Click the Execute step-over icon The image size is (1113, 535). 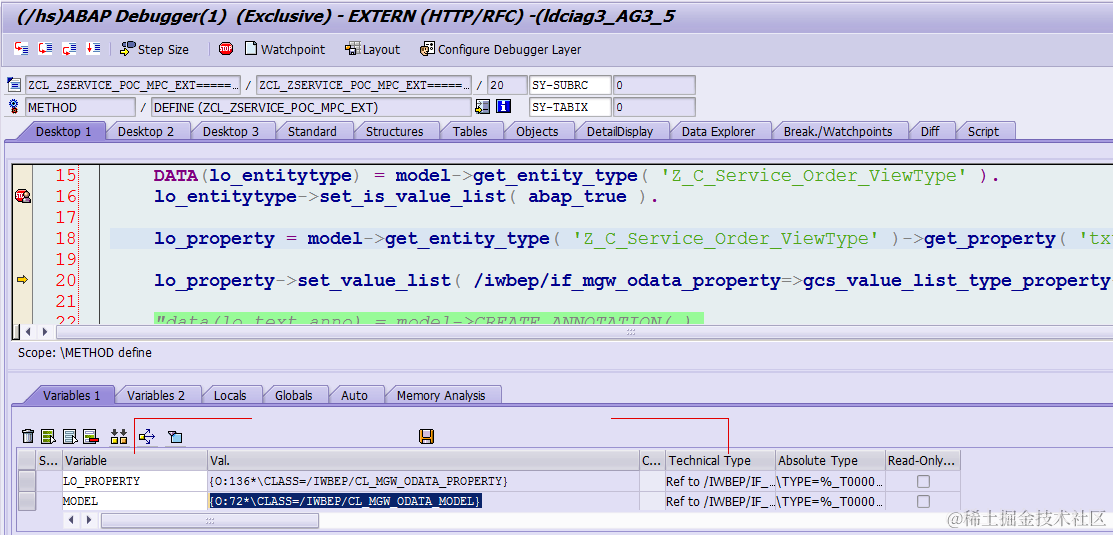[x=45, y=49]
